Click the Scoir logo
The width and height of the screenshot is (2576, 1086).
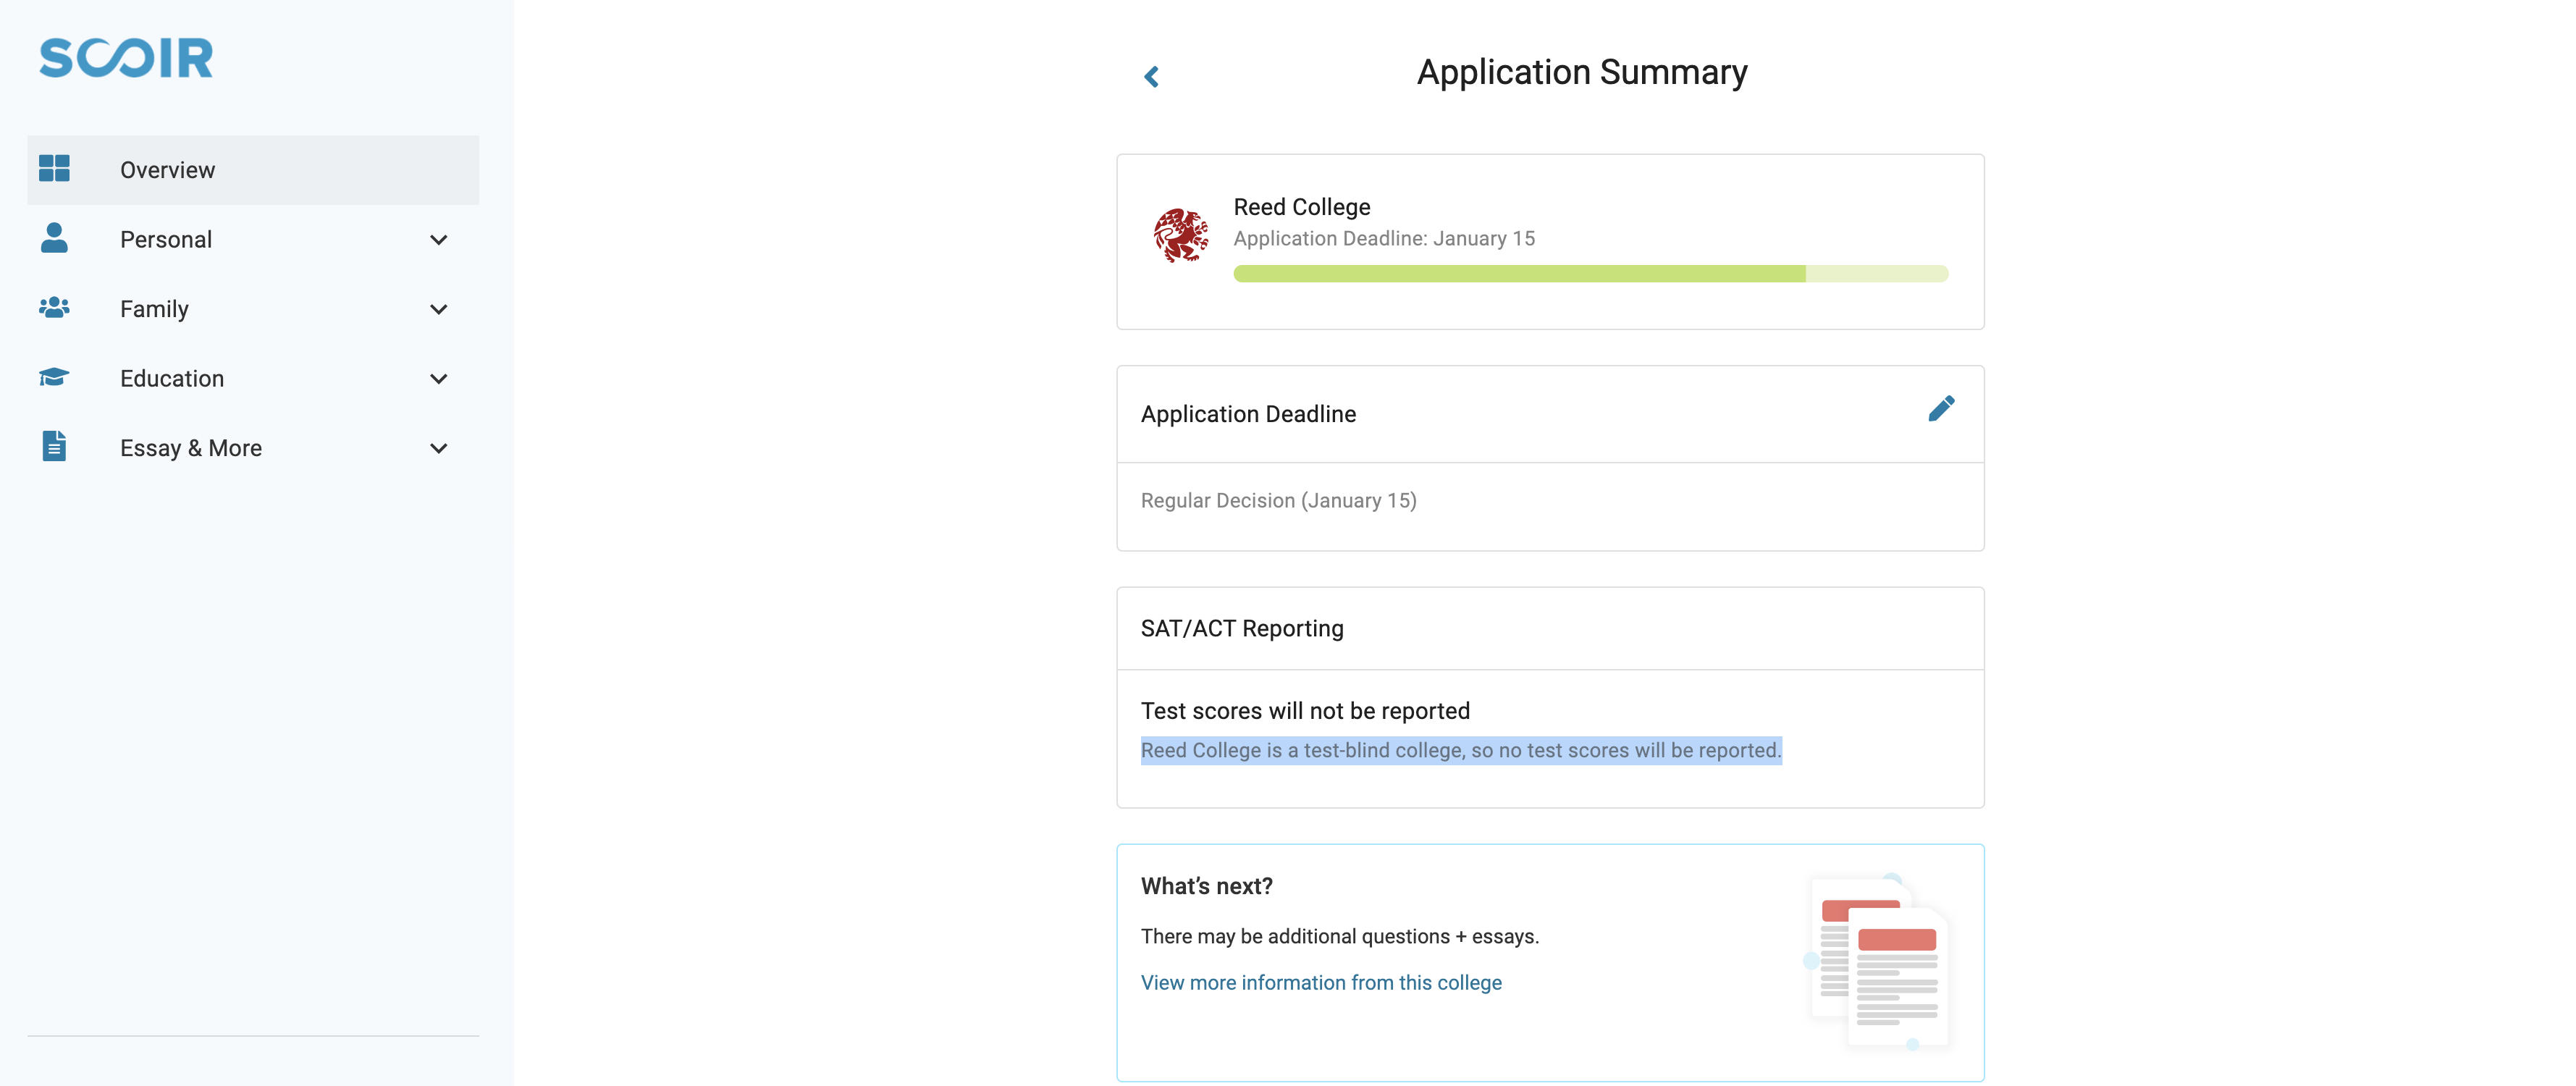tap(126, 57)
